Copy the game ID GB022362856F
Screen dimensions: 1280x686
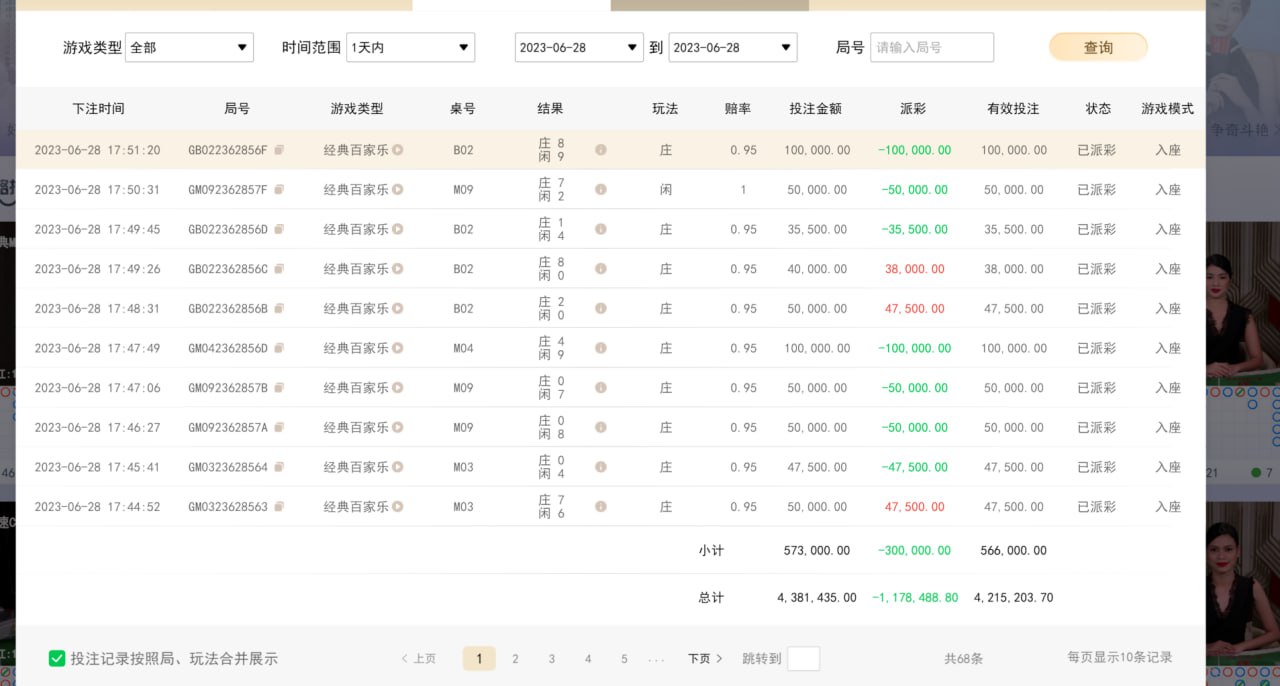[279, 149]
